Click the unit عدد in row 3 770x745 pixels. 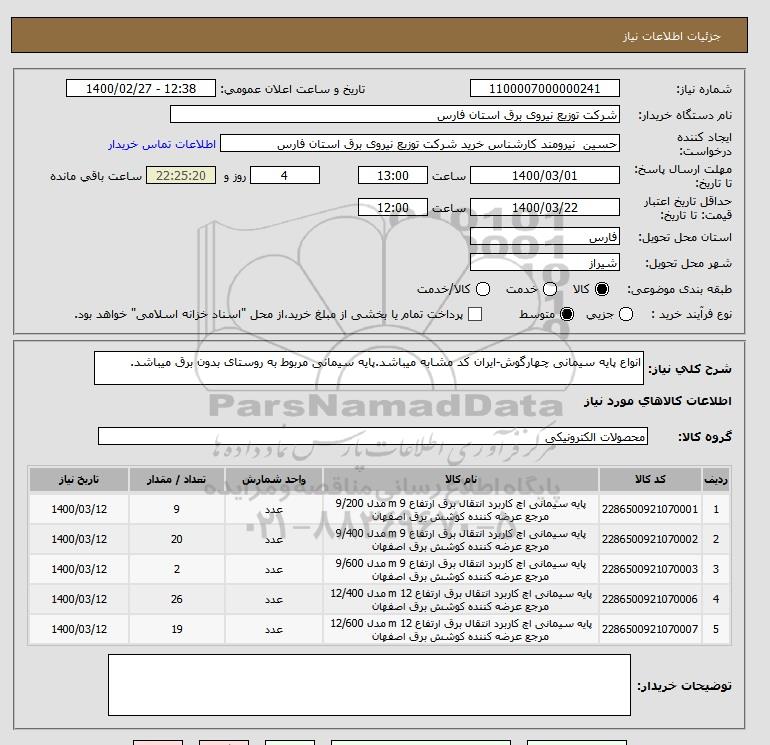[274, 569]
